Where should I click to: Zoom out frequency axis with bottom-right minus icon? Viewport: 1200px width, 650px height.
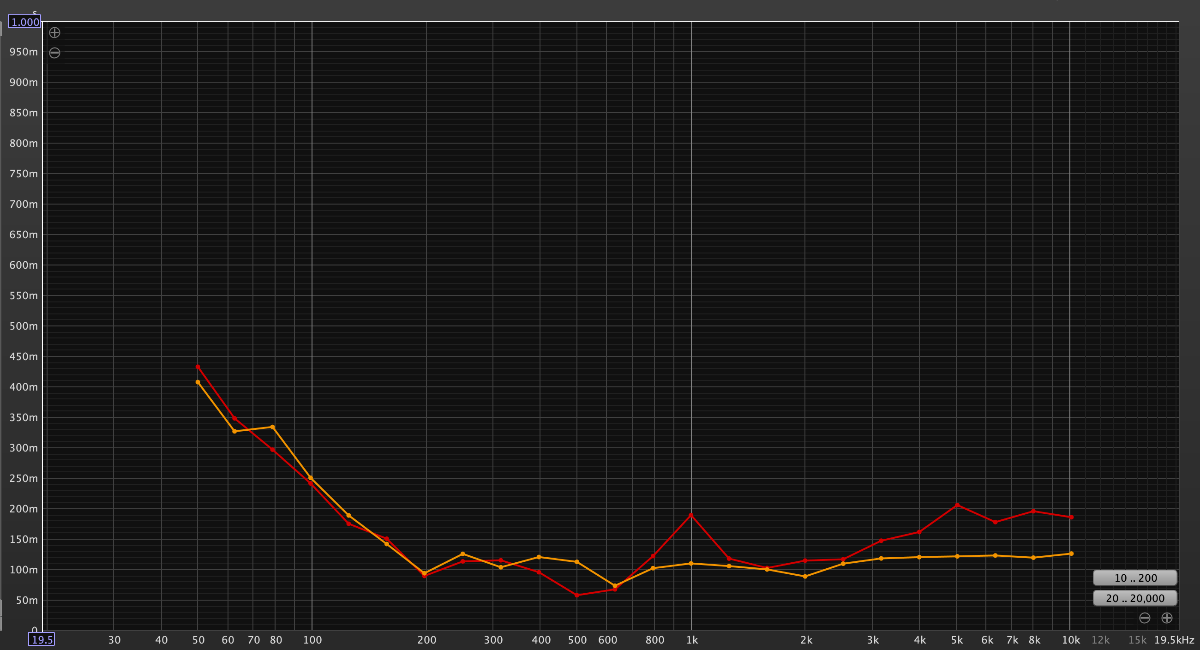coord(1144,618)
